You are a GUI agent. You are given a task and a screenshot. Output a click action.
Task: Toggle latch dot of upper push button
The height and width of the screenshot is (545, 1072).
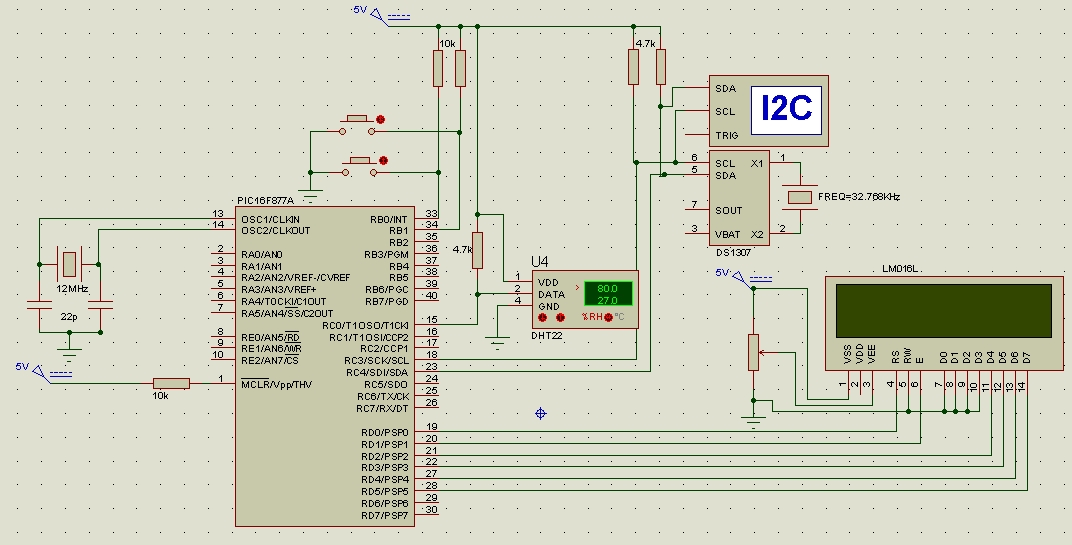pyautogui.click(x=381, y=120)
